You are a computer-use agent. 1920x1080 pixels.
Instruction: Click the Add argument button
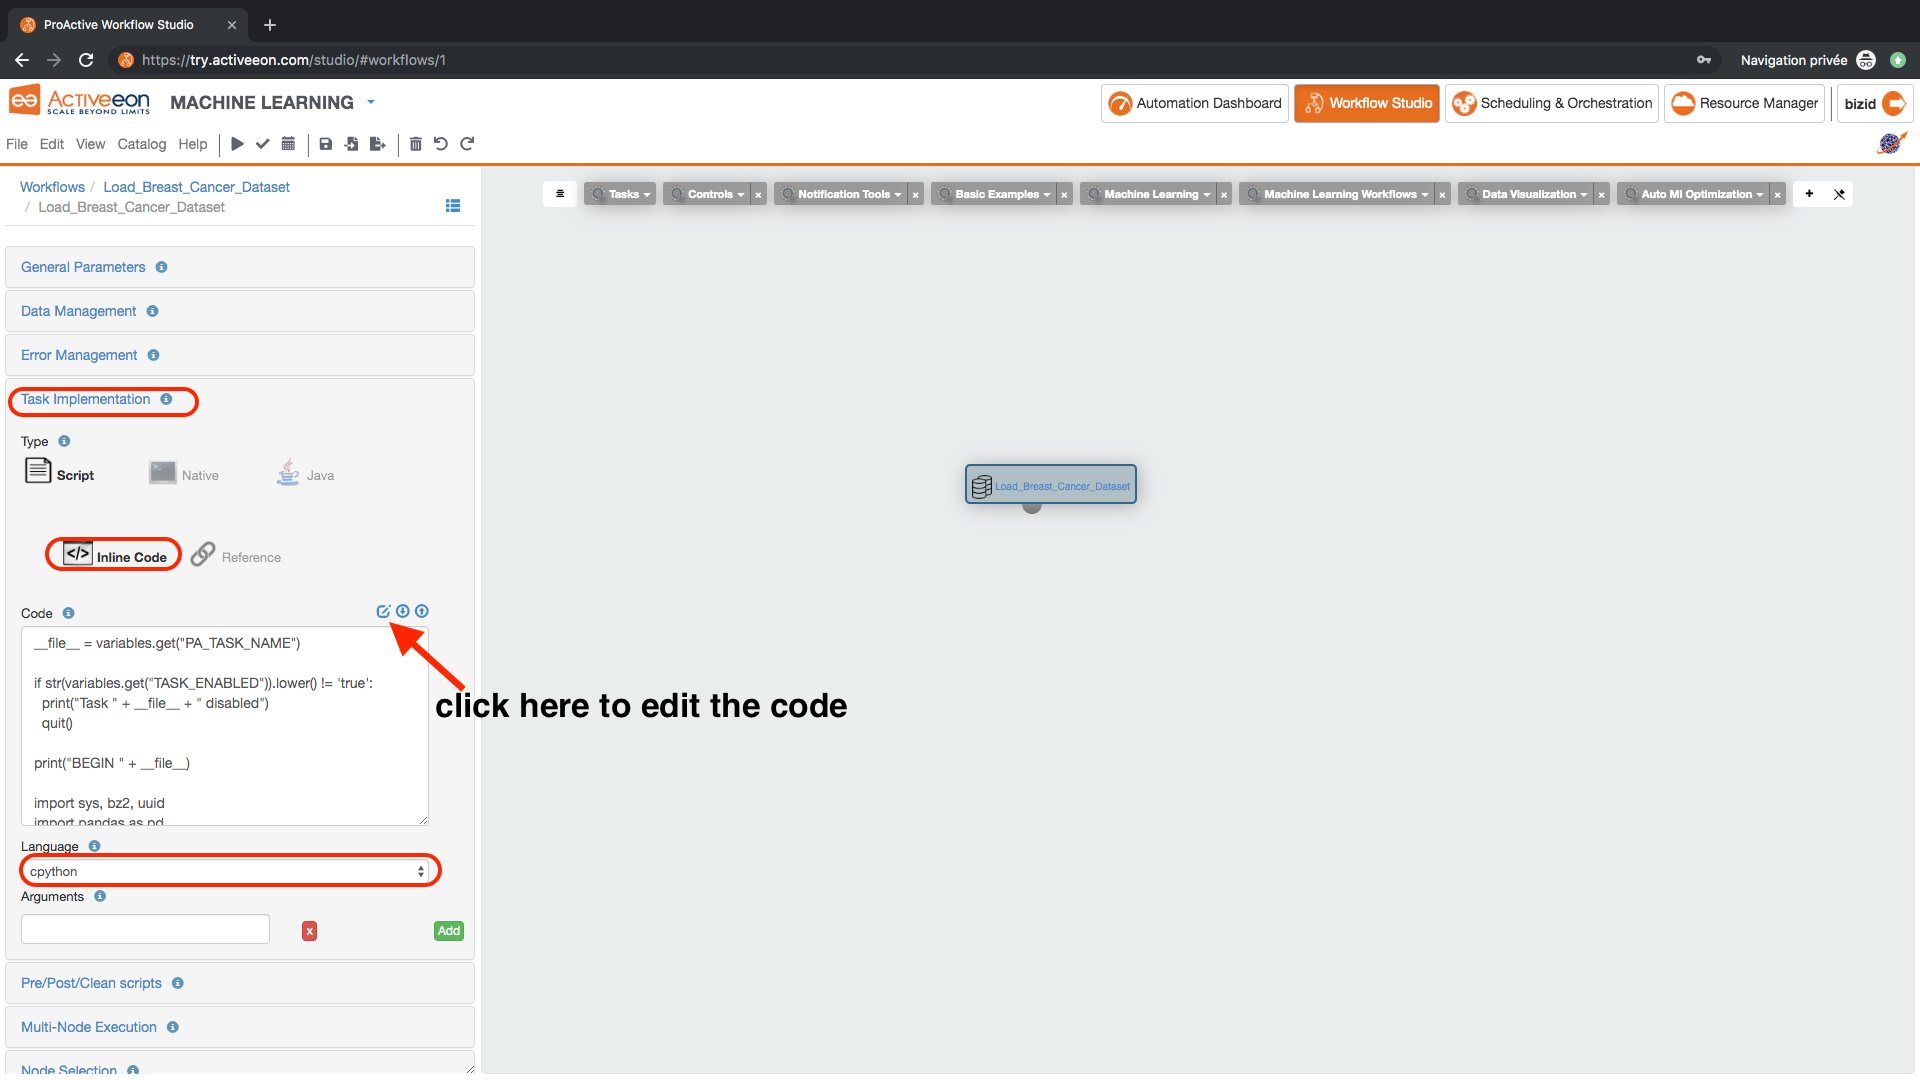pyautogui.click(x=450, y=930)
